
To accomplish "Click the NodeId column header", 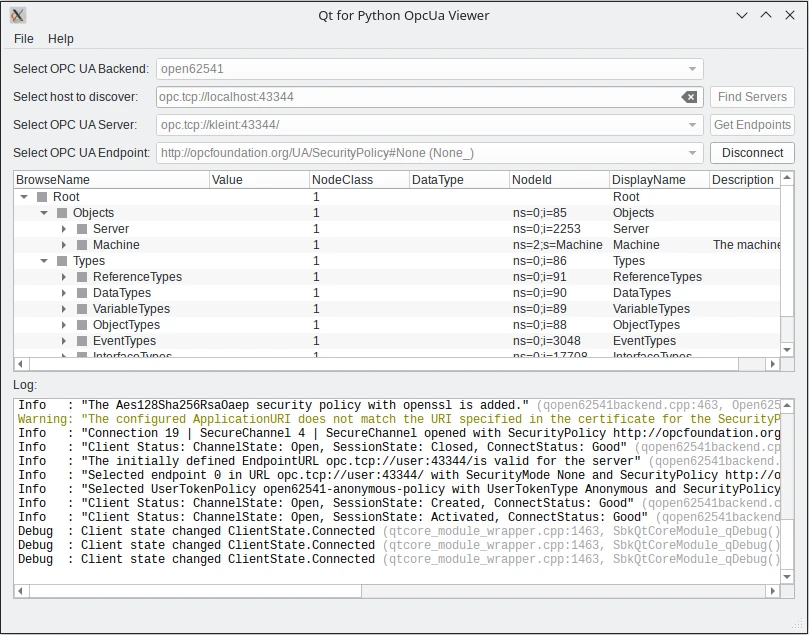I will [x=559, y=180].
